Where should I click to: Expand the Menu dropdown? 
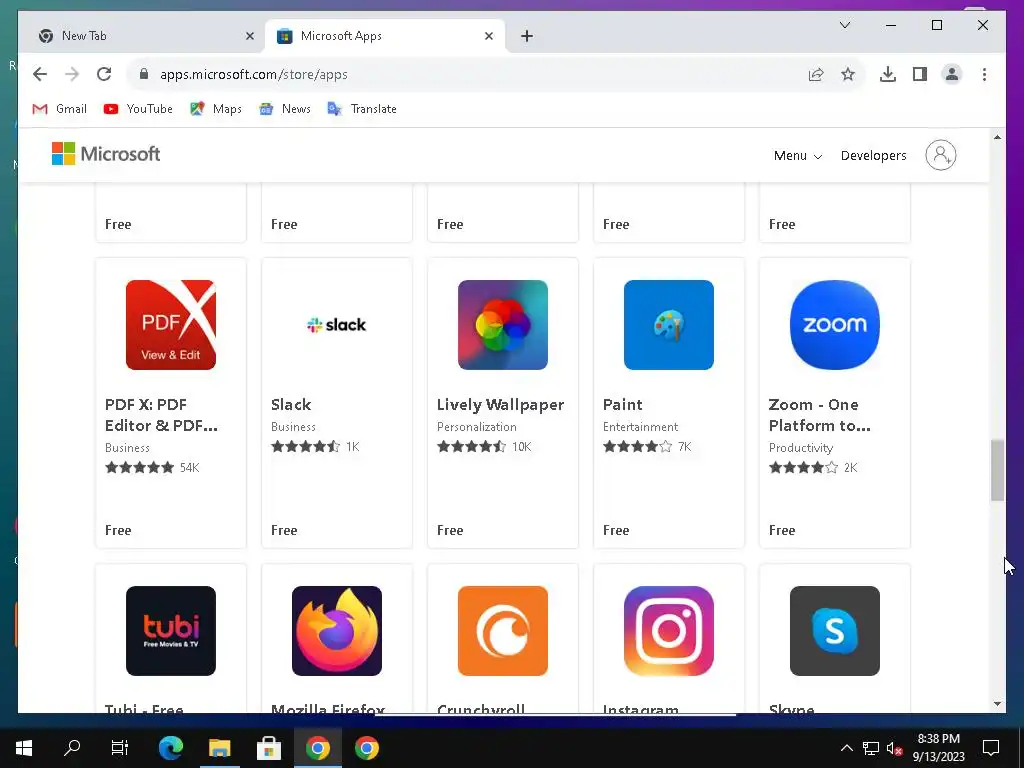(x=797, y=155)
